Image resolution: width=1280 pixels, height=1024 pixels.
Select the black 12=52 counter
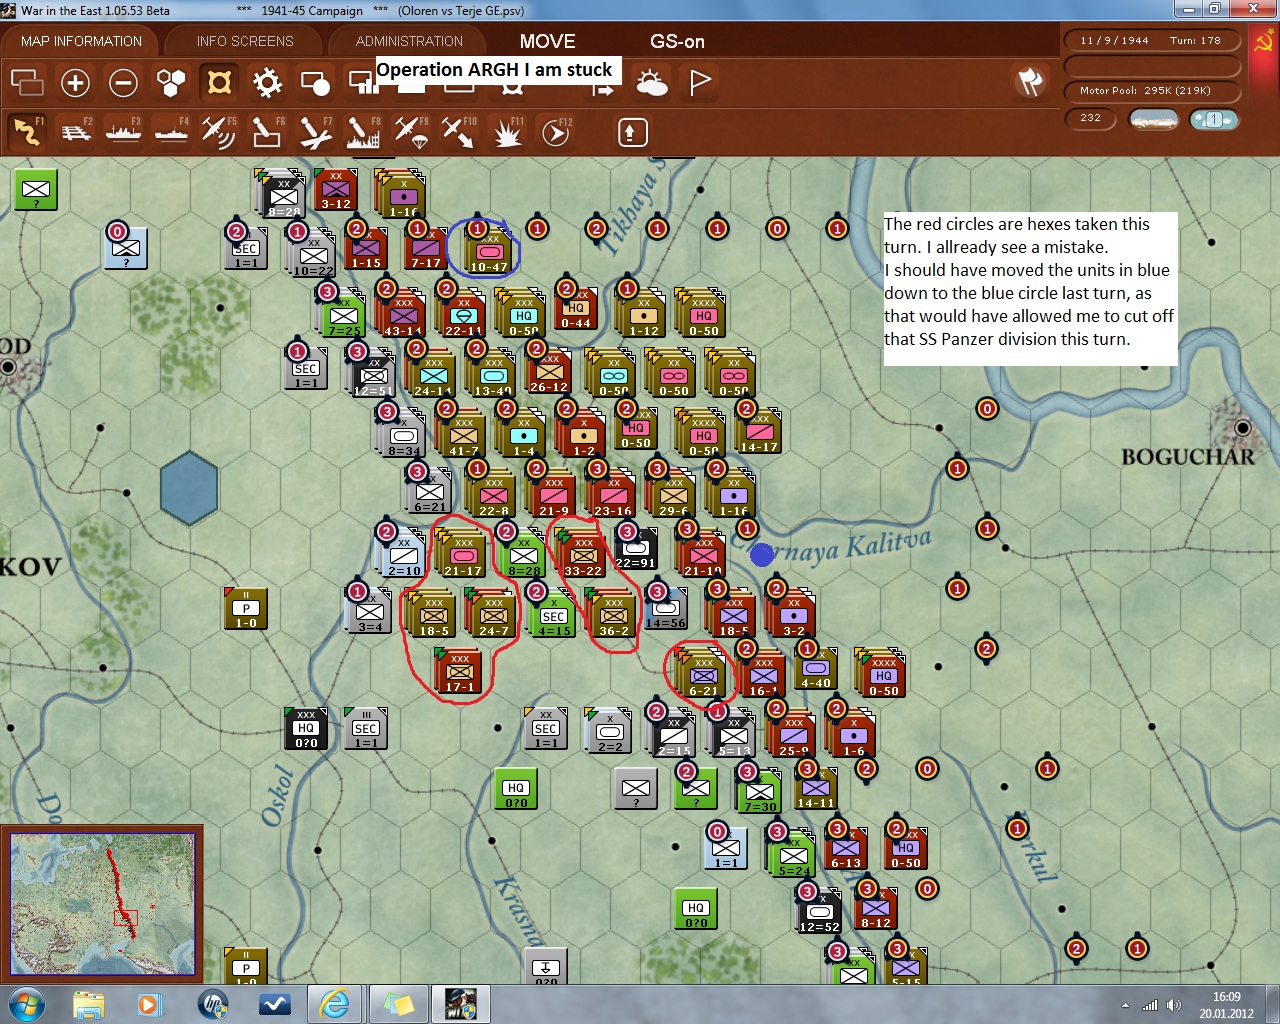point(820,913)
